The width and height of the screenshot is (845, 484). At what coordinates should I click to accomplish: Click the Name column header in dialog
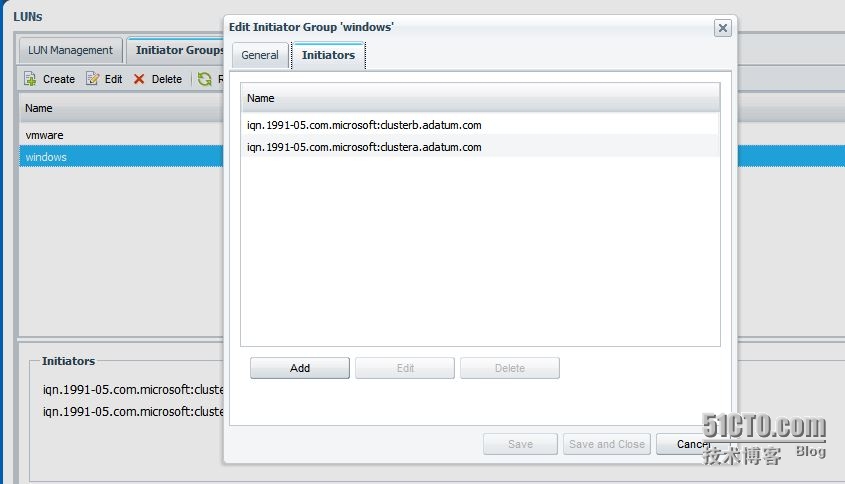pos(480,98)
